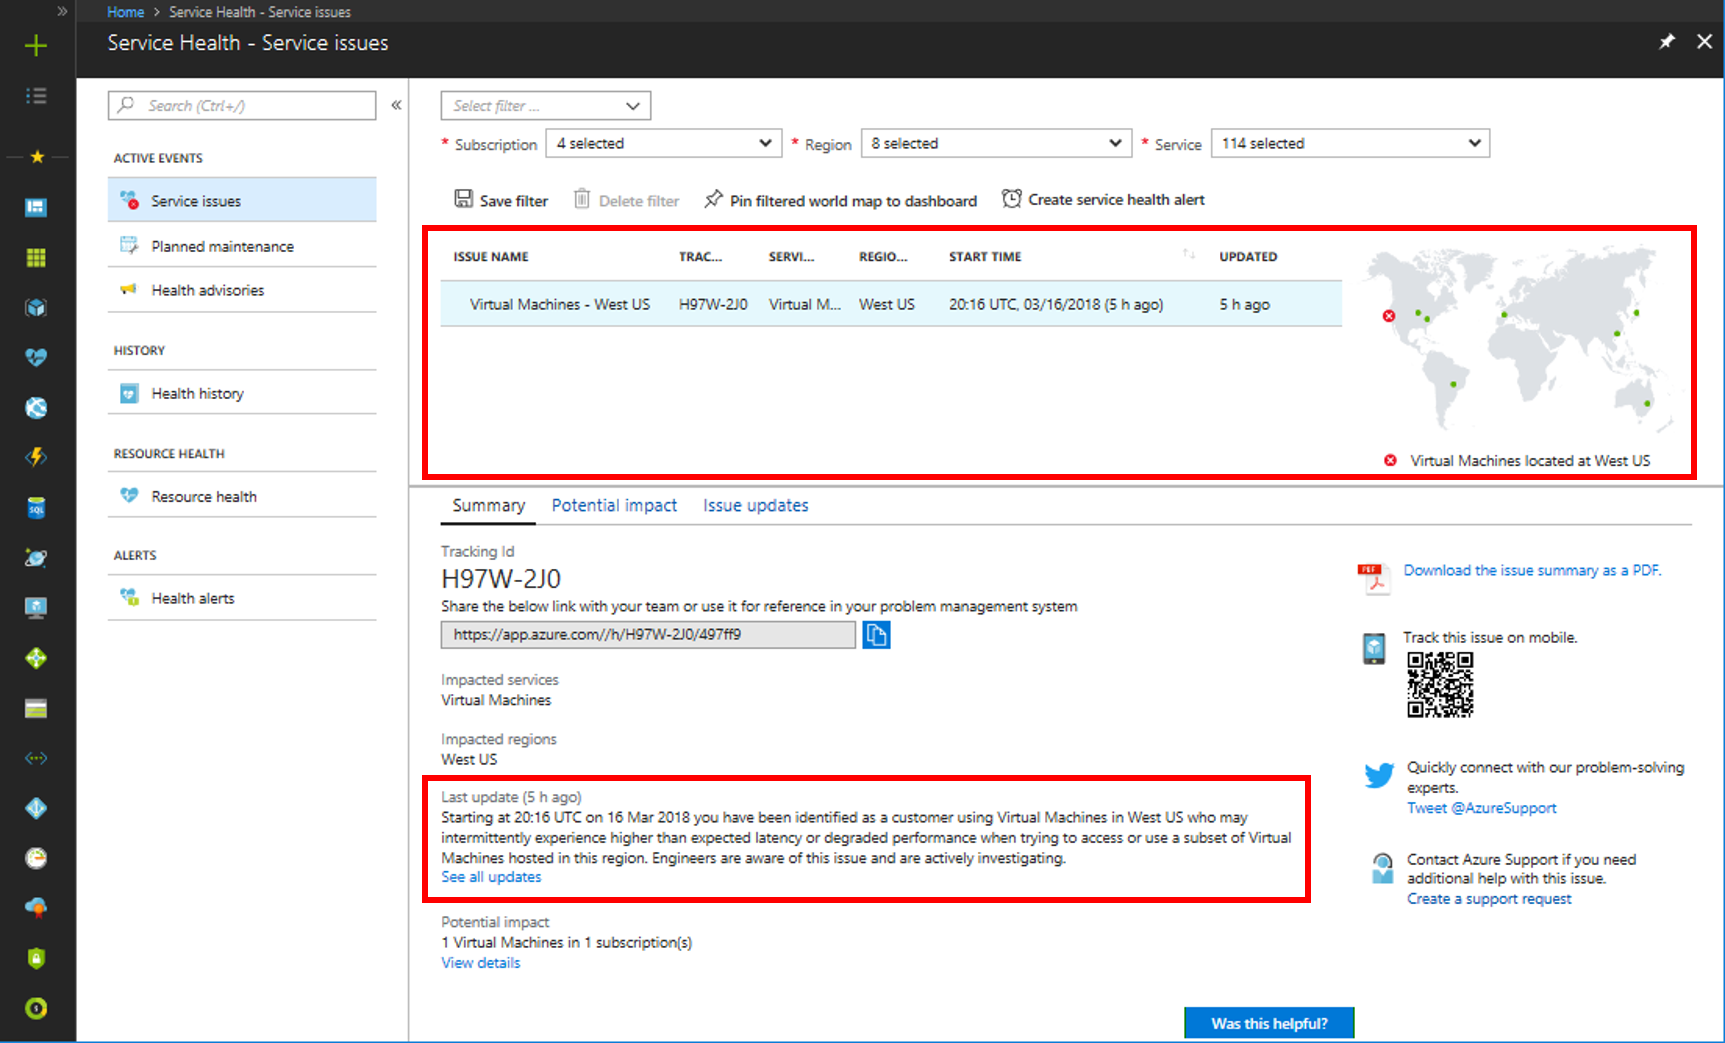Click the Twitter bird icon

point(1379,775)
